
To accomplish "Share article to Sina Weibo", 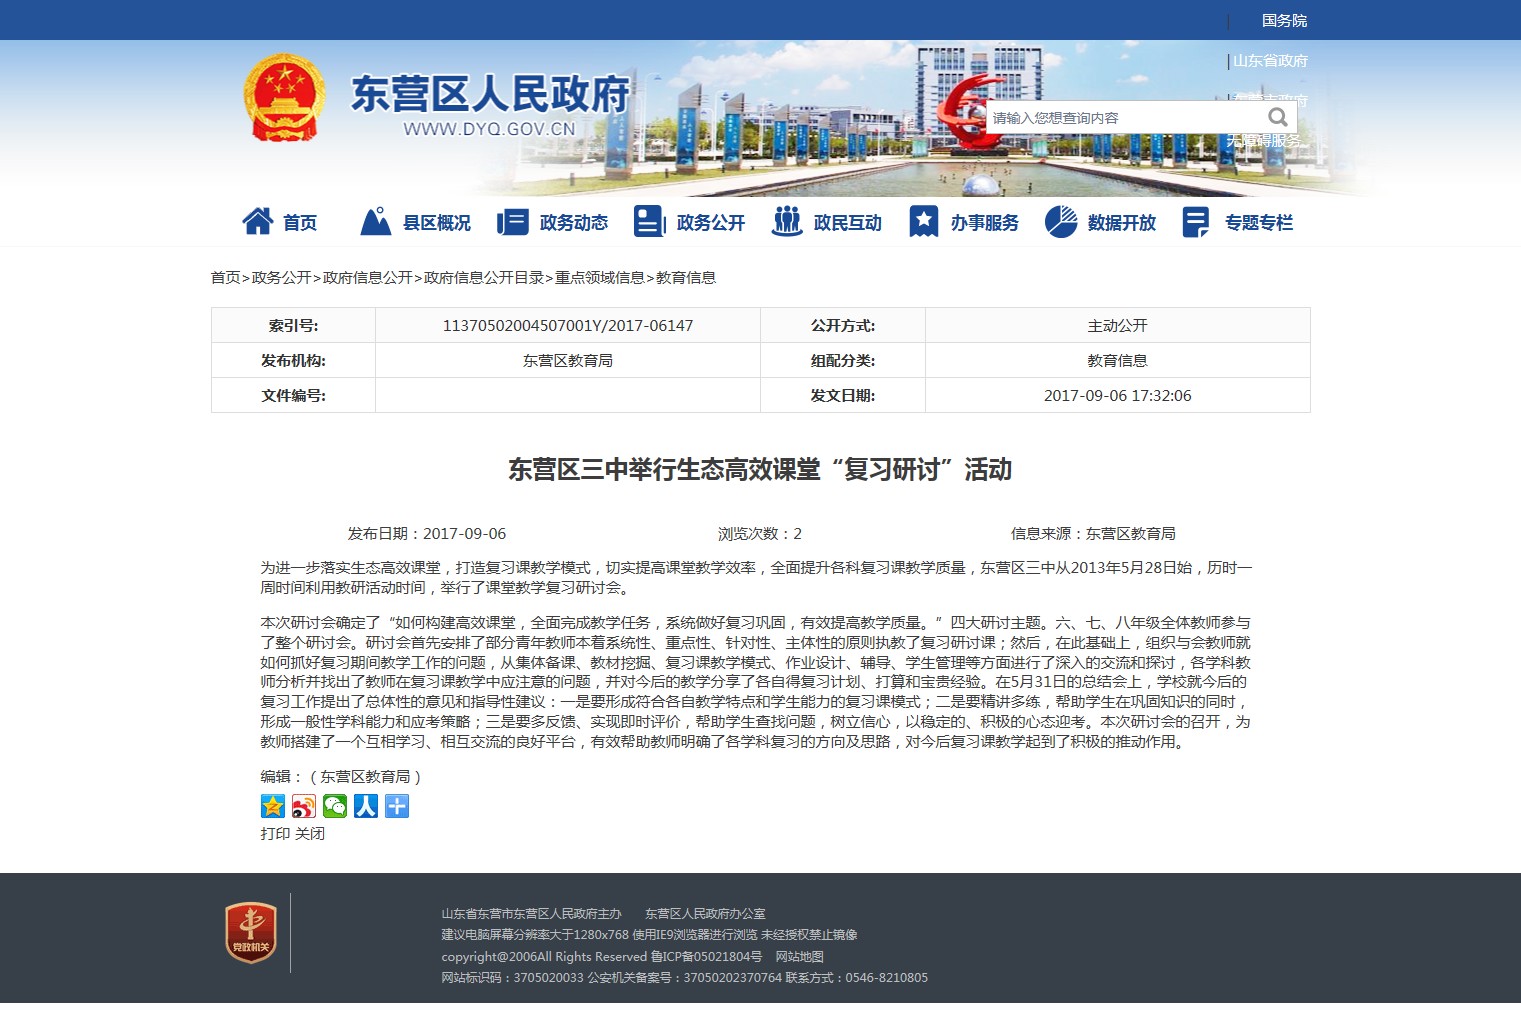I will click(304, 806).
